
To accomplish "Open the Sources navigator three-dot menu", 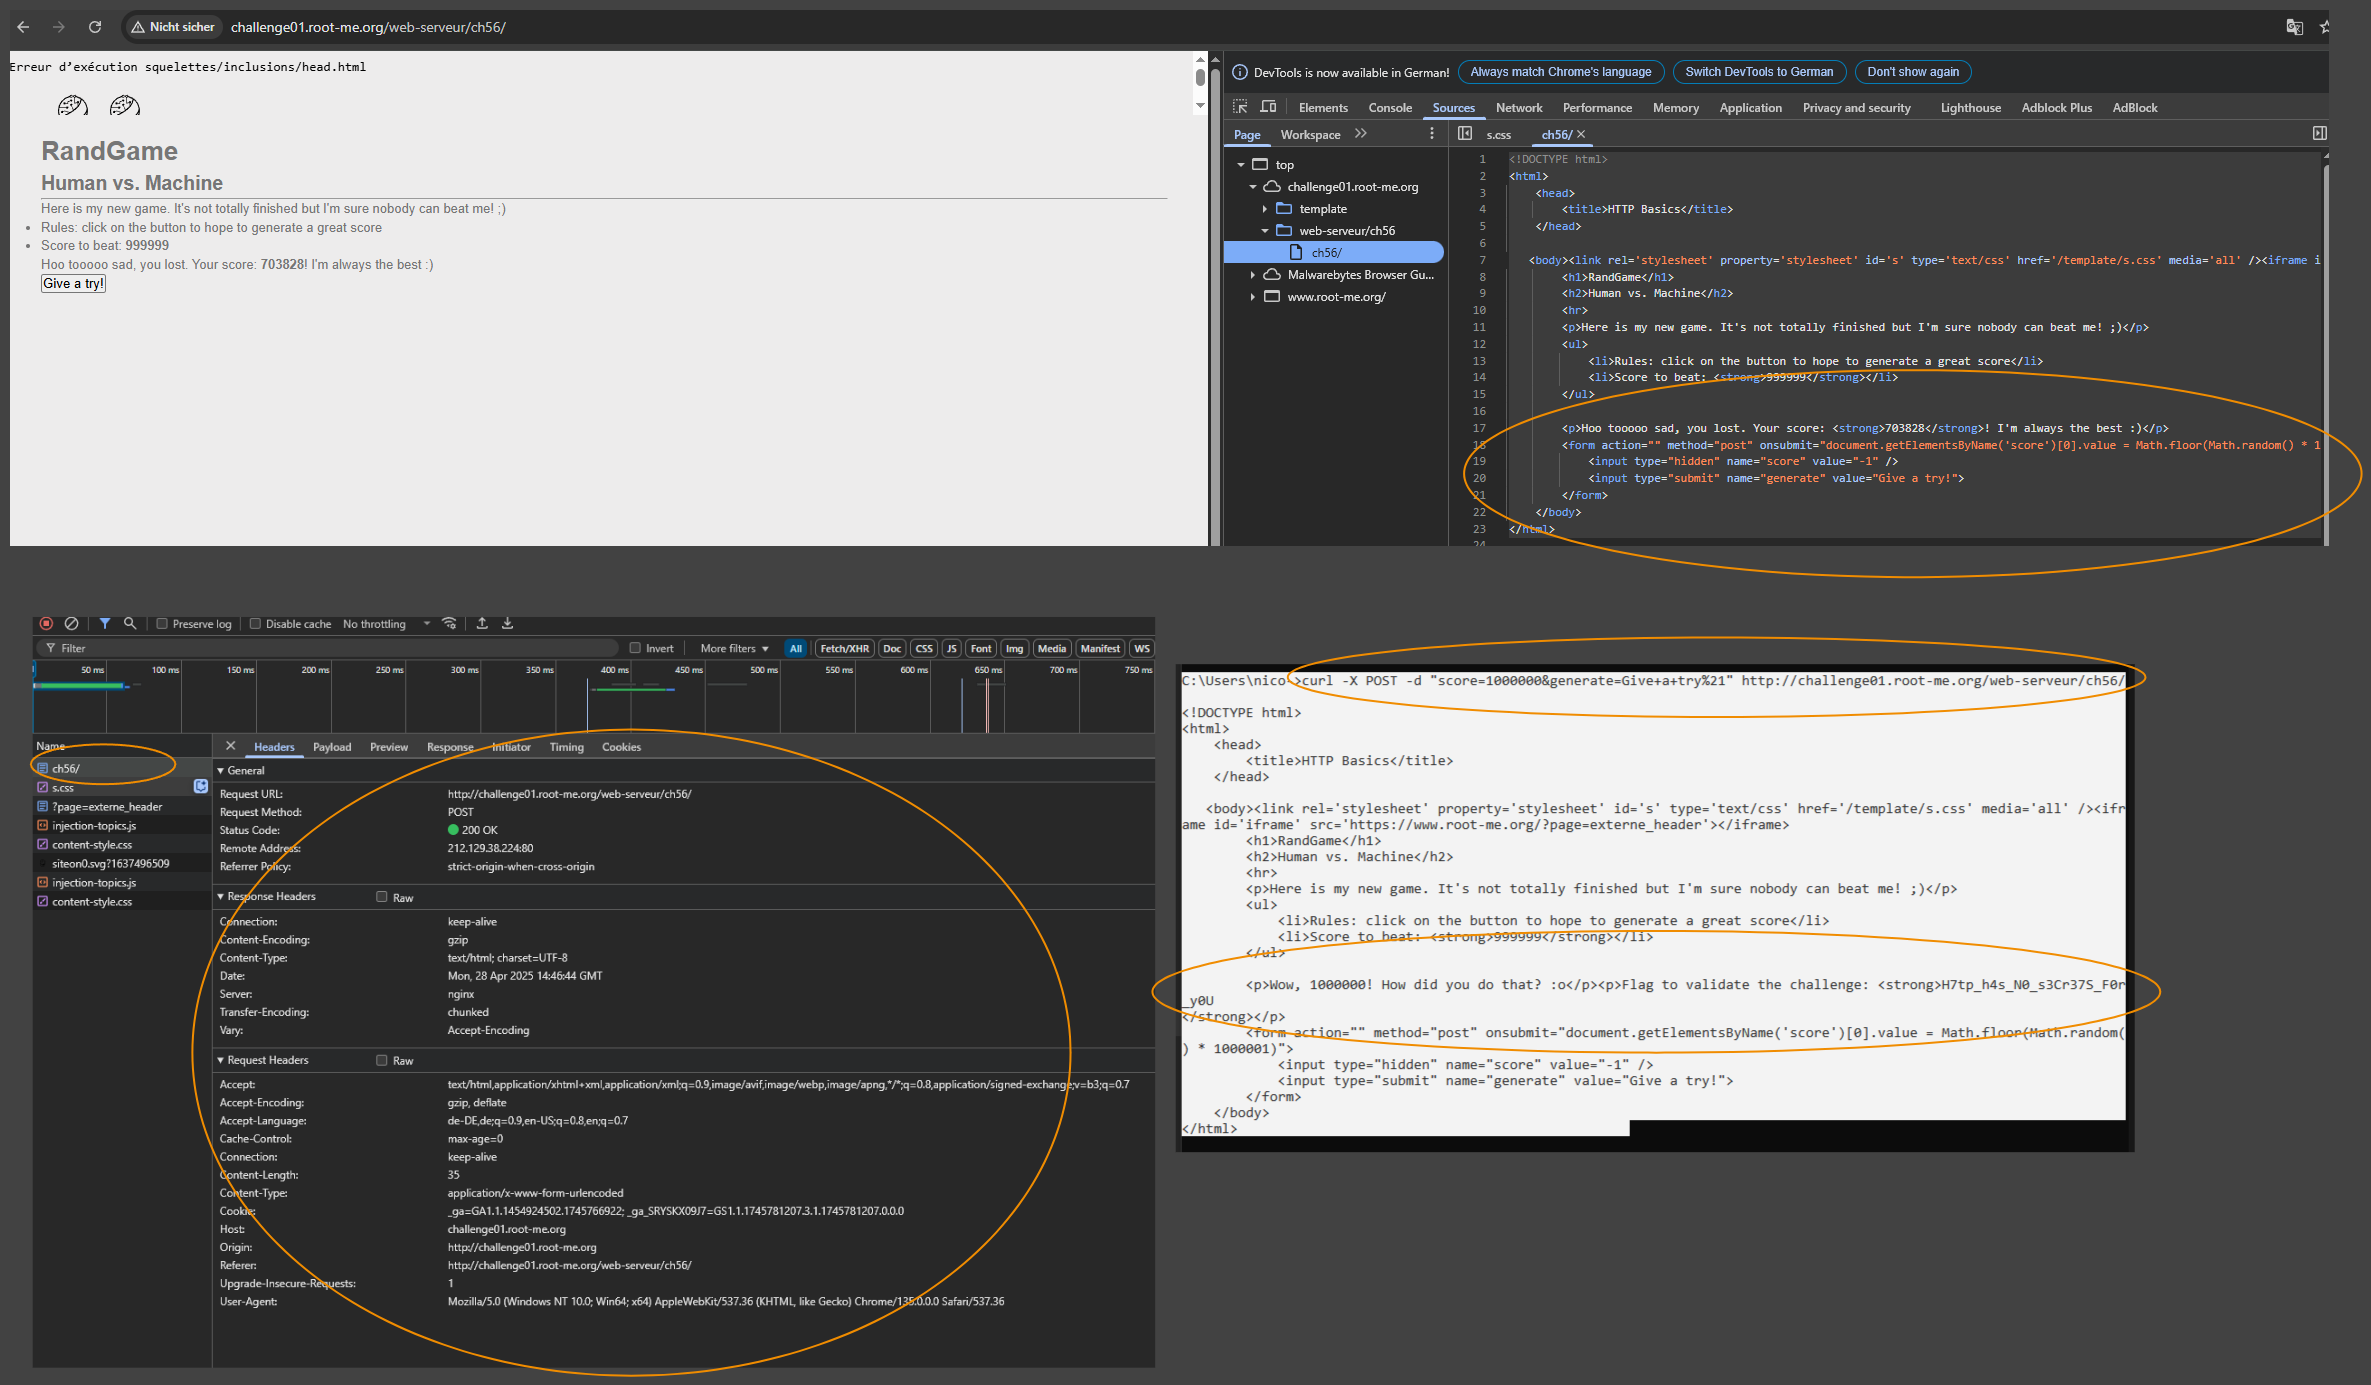I will tap(1432, 134).
